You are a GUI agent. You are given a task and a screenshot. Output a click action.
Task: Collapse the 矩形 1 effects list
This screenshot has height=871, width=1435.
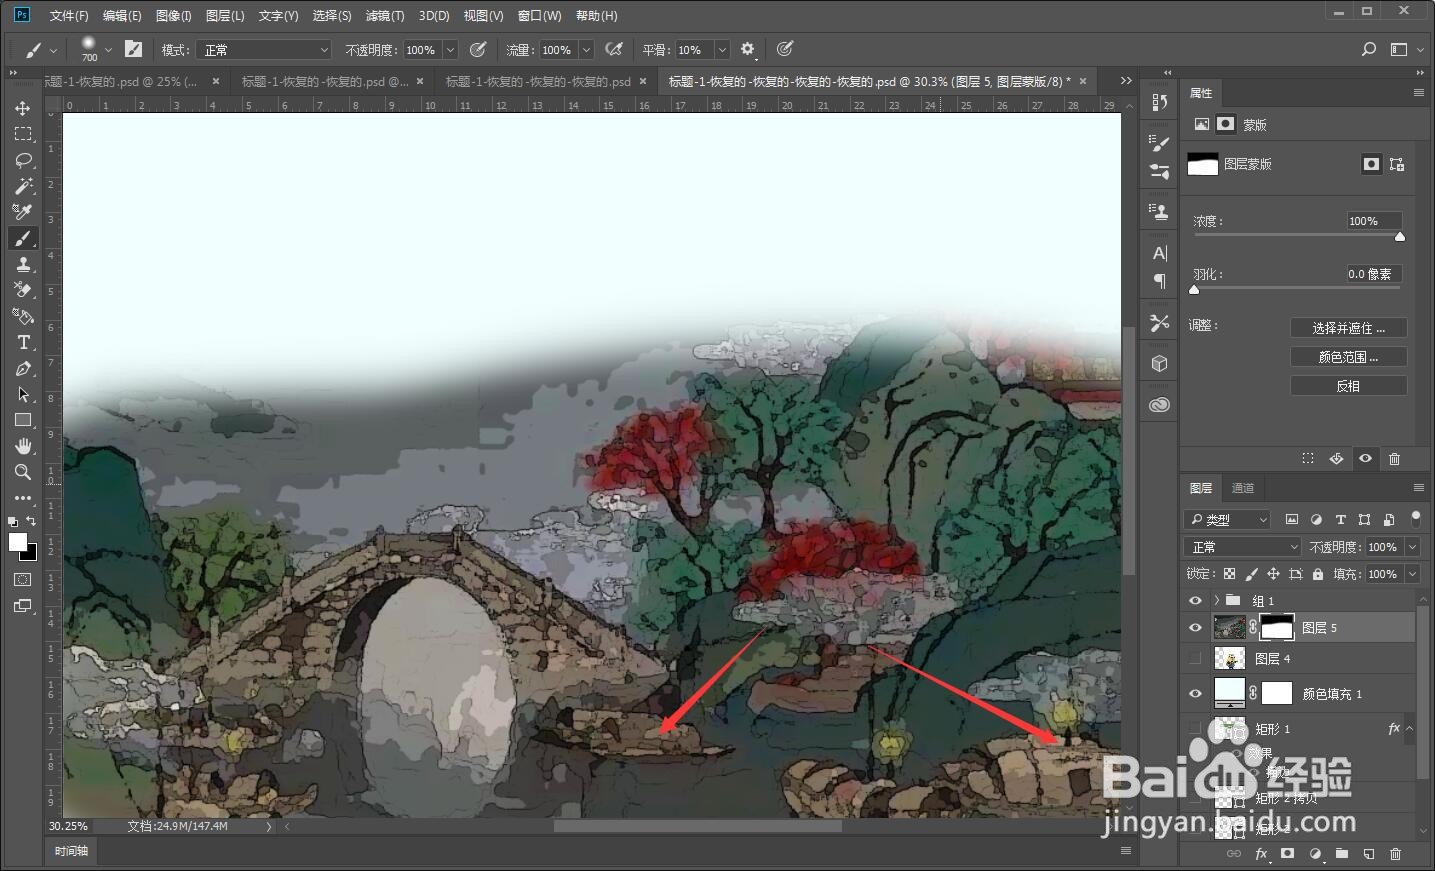(1408, 729)
